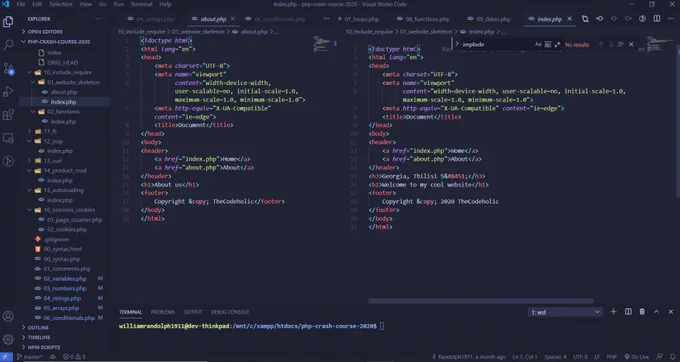
Task: Open 02_cookies.php in the explorer
Action: tap(67, 229)
